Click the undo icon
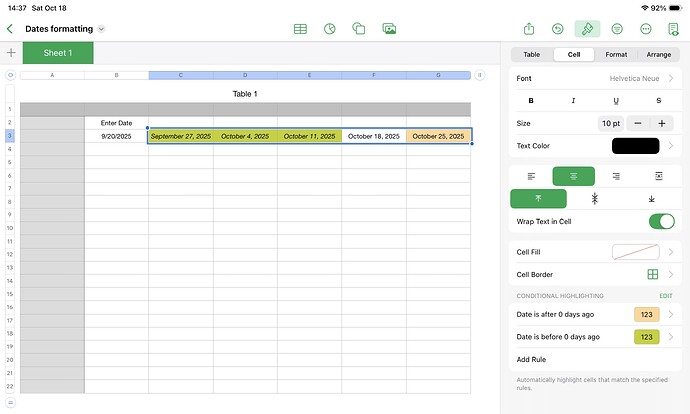This screenshot has height=414, width=690. tap(558, 29)
